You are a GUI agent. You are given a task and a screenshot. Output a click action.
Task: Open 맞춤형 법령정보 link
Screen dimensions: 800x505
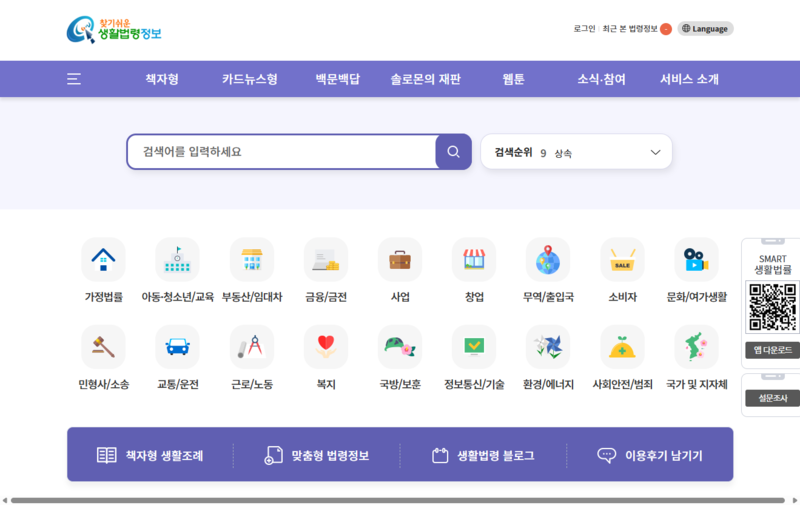[316, 456]
